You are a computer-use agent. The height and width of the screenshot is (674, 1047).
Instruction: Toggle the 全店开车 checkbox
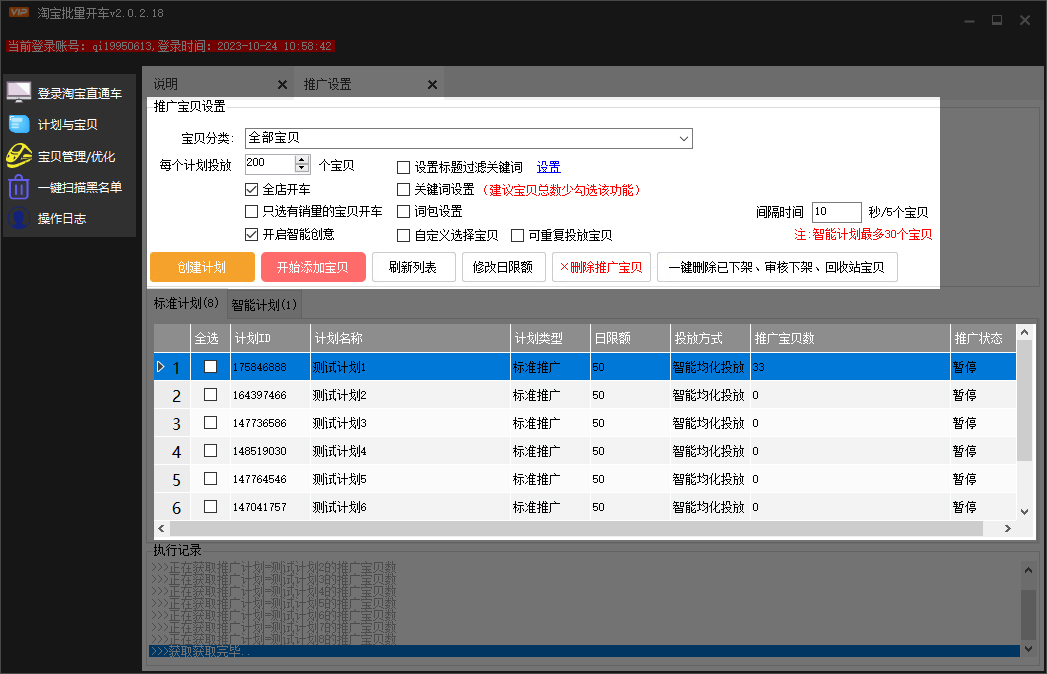(x=251, y=189)
